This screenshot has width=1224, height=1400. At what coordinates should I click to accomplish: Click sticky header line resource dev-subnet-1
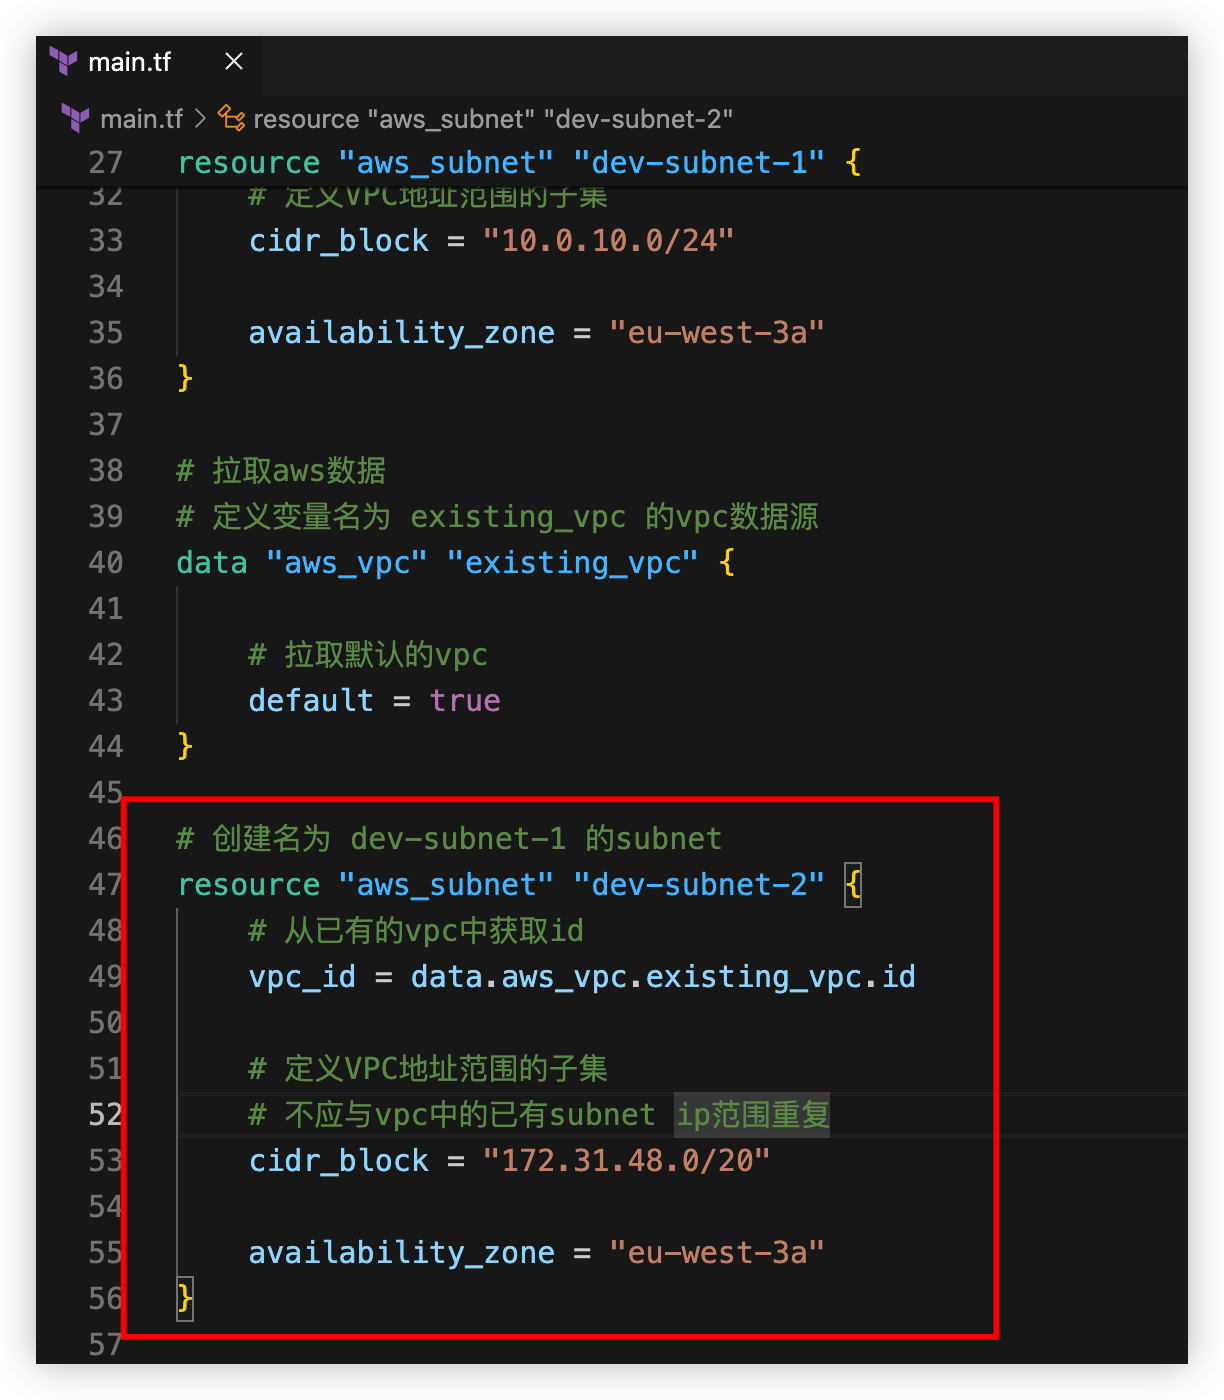[518, 162]
